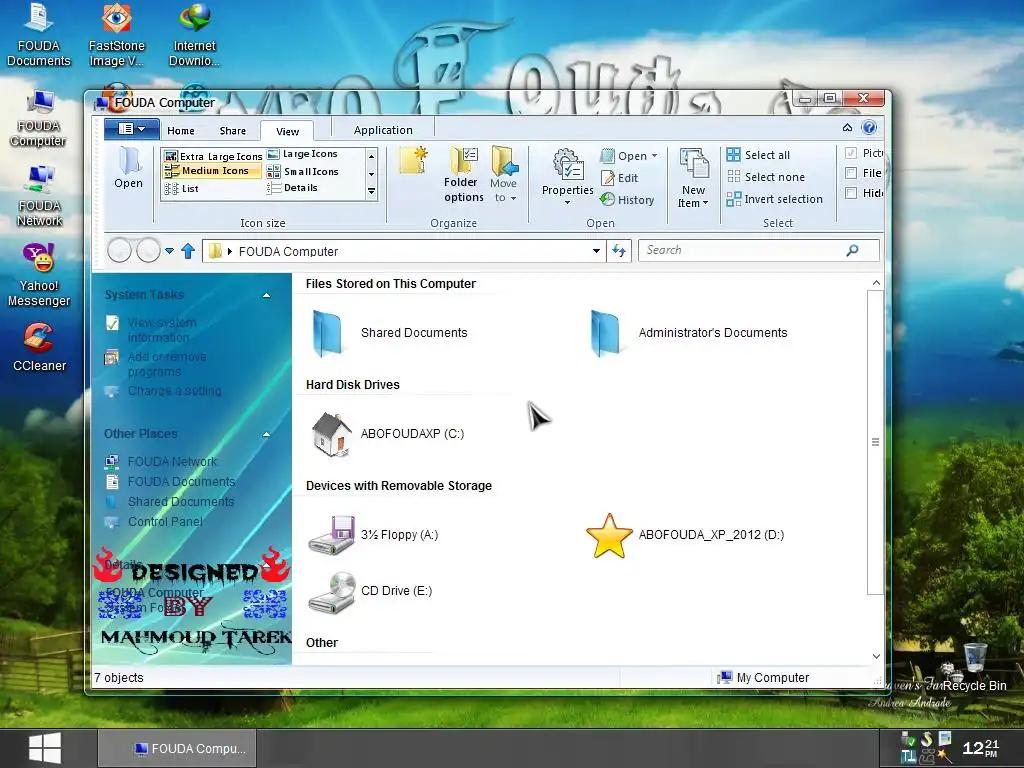The height and width of the screenshot is (768, 1024).
Task: Open the FOUDA Documents desktop icon
Action: [x=39, y=36]
